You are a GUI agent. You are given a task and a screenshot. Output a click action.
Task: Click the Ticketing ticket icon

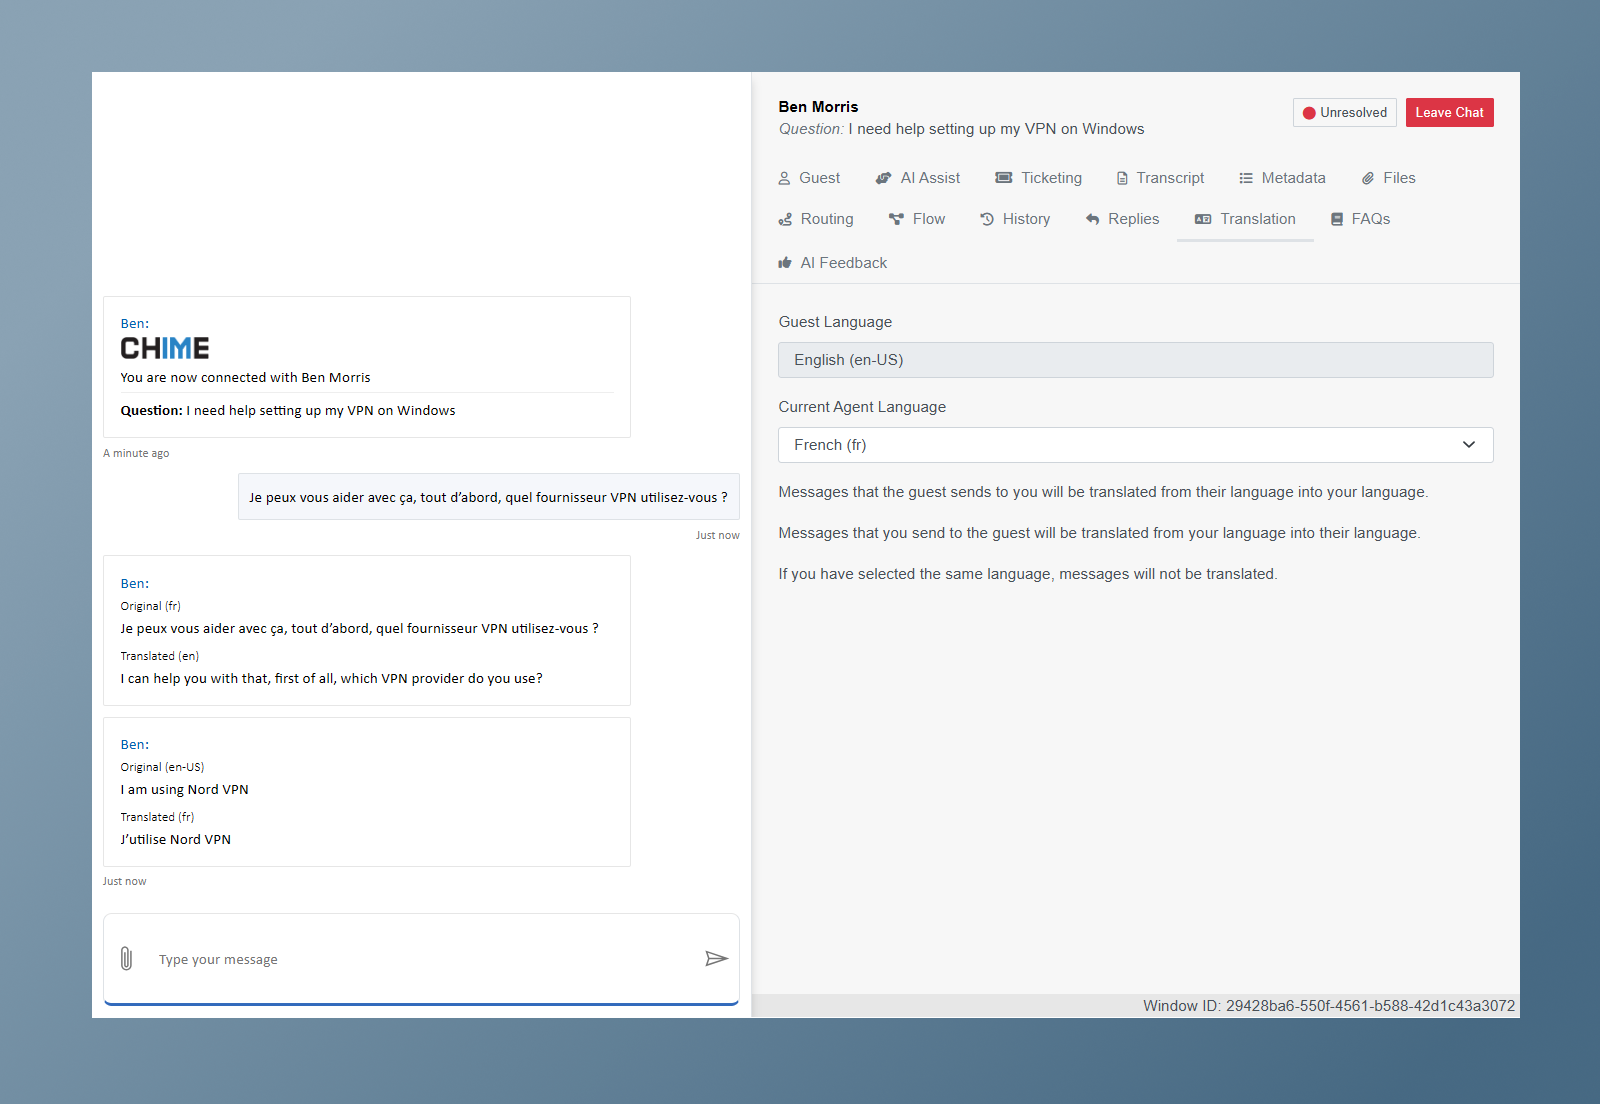point(1003,178)
